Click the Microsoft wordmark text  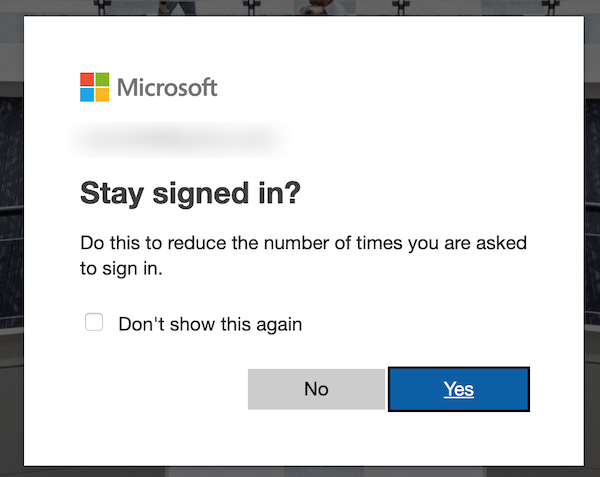[167, 88]
